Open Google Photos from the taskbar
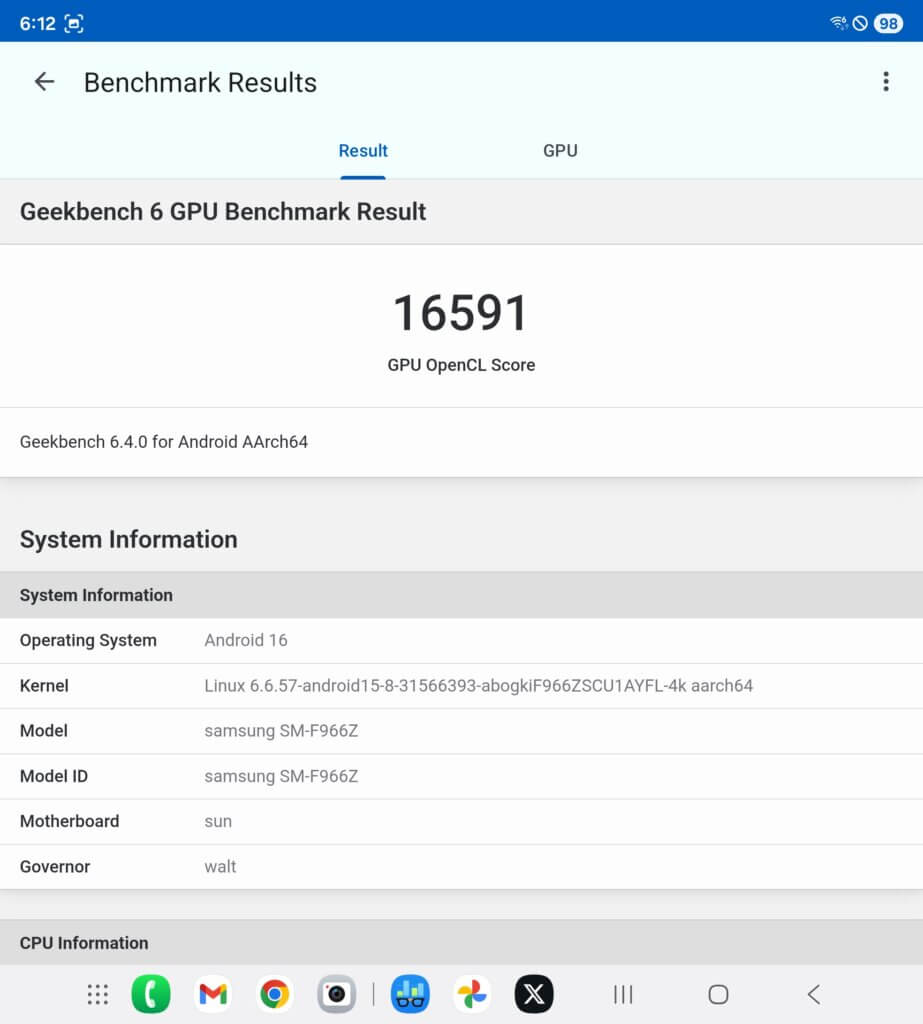 [472, 994]
